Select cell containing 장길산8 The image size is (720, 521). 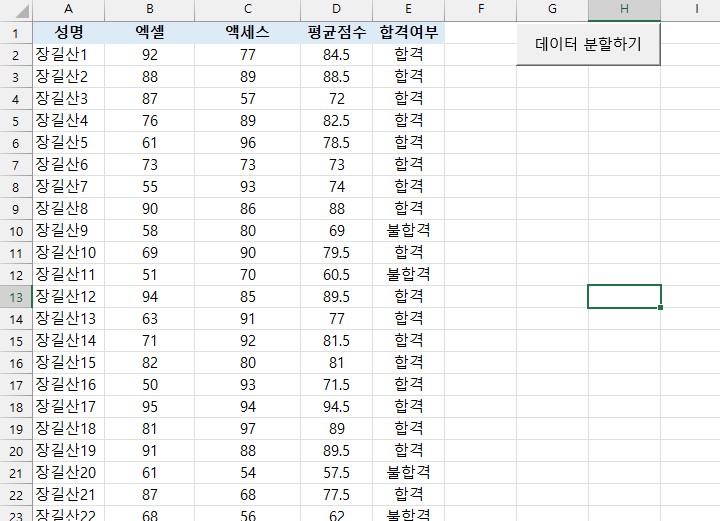68,209
